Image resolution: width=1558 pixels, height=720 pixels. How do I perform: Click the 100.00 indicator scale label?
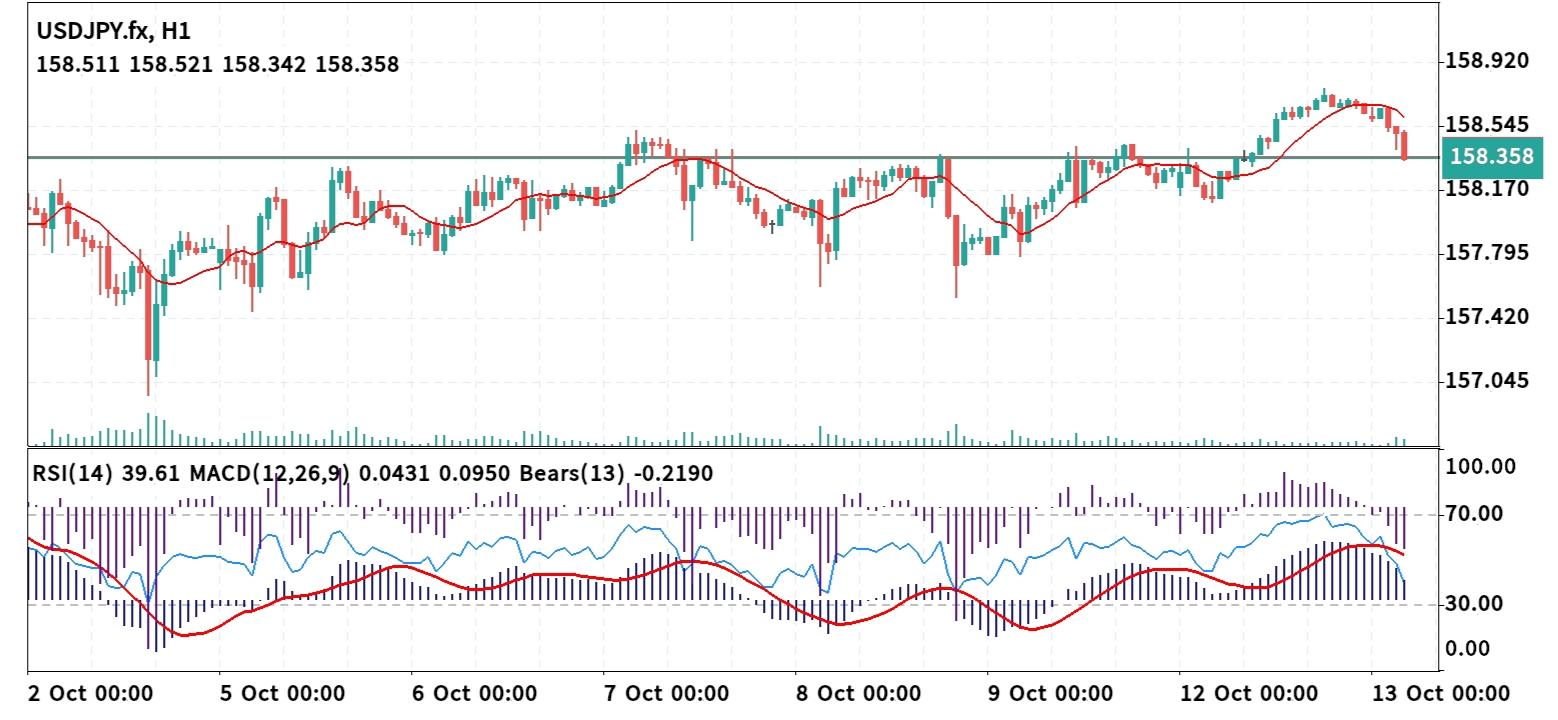pos(1480,466)
